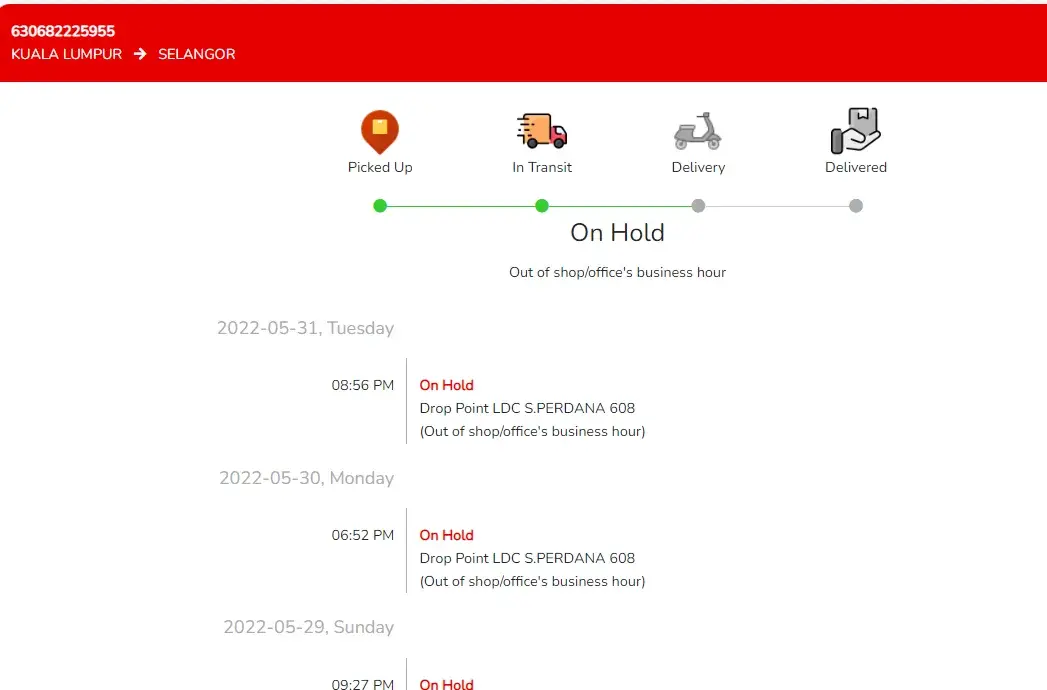Click the In Transit stage label
1047x690 pixels.
click(542, 168)
